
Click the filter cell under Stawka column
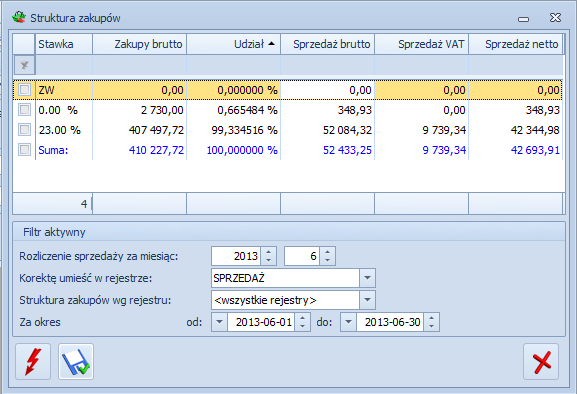(x=64, y=65)
